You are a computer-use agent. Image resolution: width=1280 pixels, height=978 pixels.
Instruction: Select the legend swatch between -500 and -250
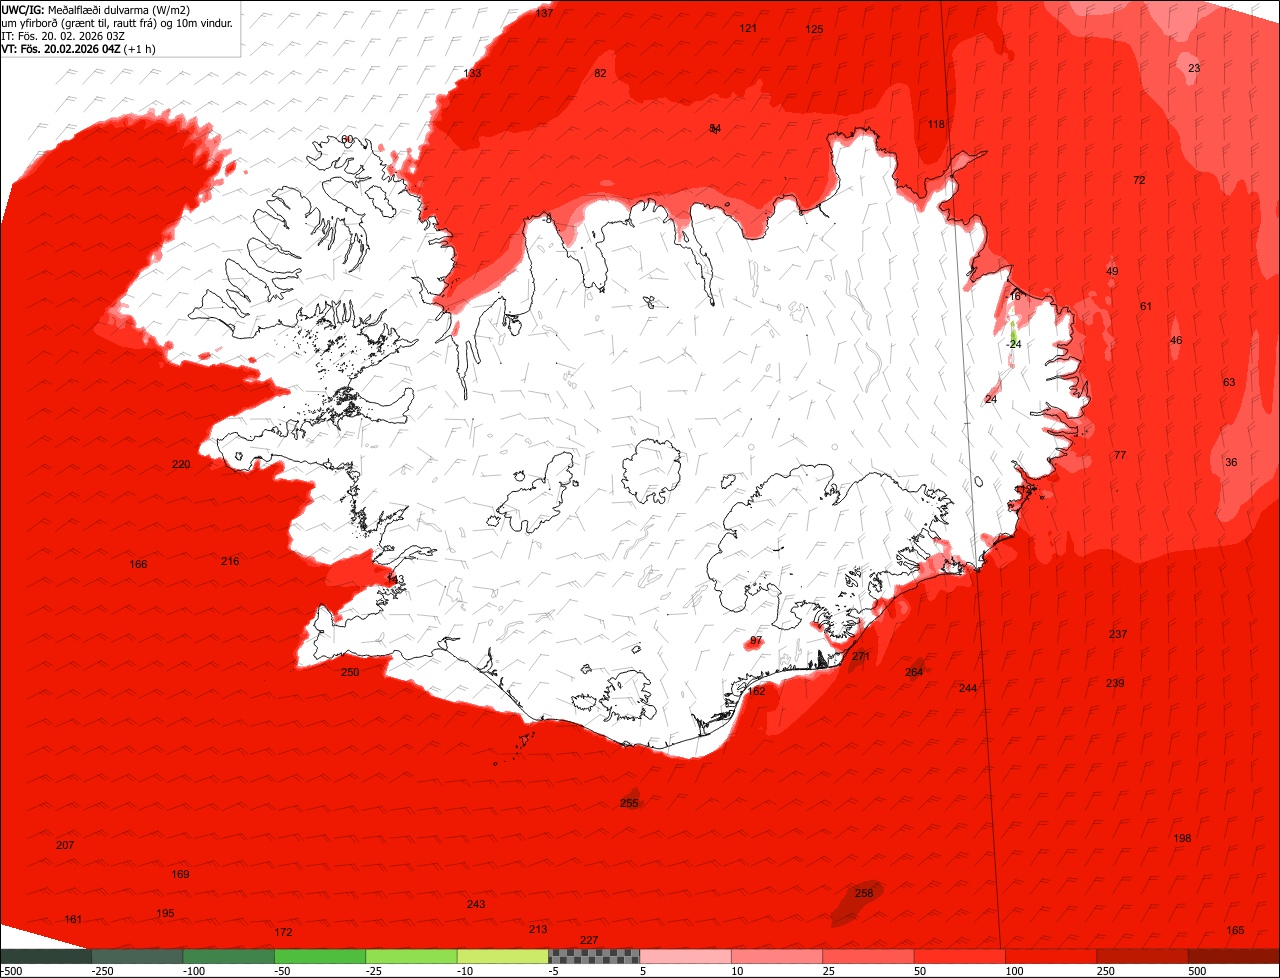46,956
